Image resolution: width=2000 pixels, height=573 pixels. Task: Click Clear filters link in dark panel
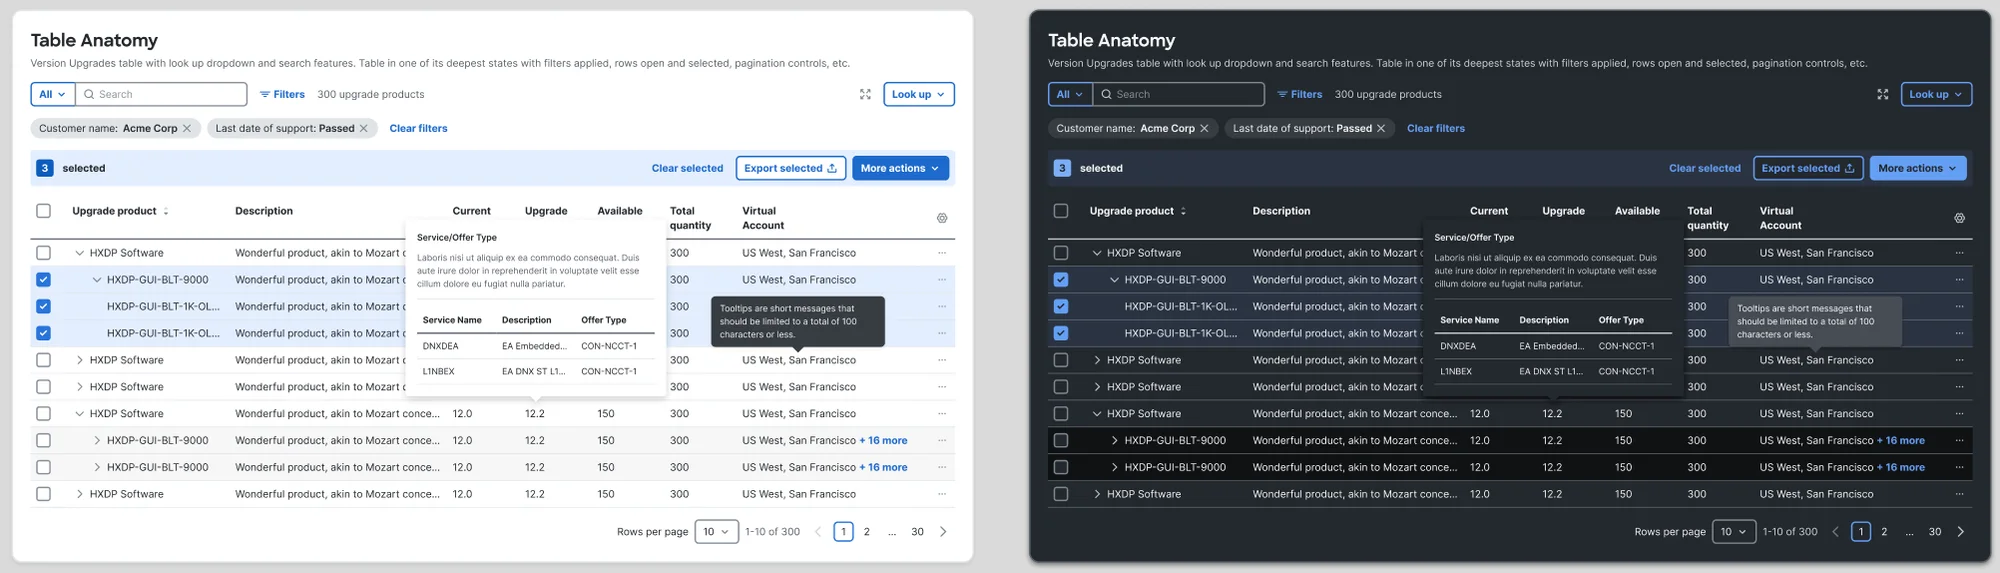click(x=1436, y=128)
